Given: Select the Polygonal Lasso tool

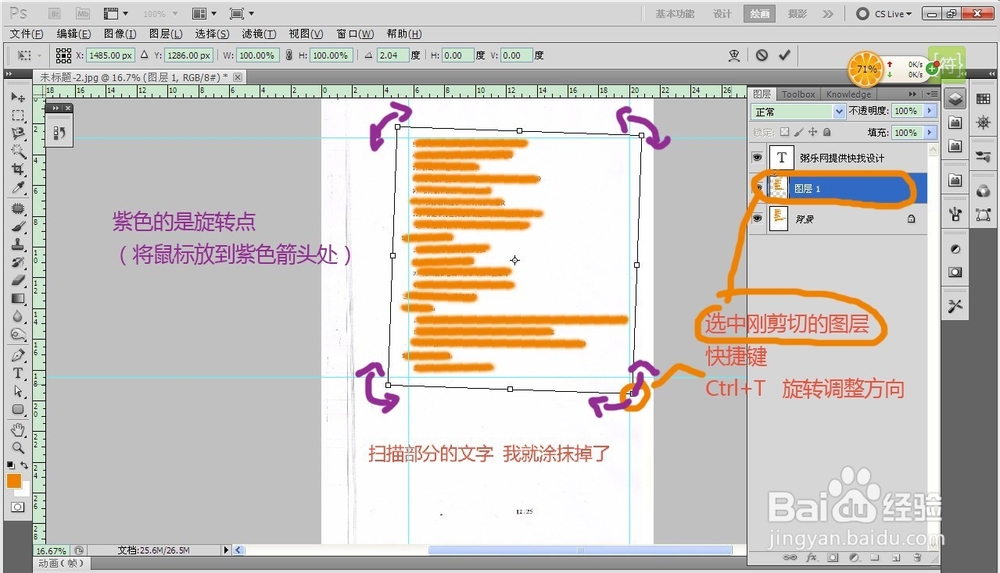Looking at the screenshot, I should tap(18, 133).
